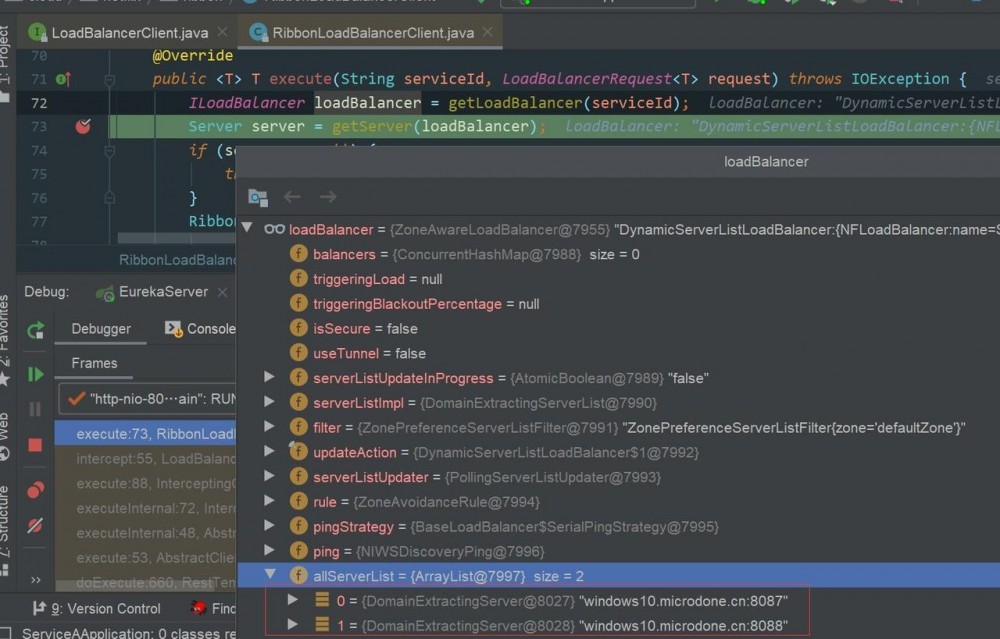Click getServer method call on line 73

[372, 127]
